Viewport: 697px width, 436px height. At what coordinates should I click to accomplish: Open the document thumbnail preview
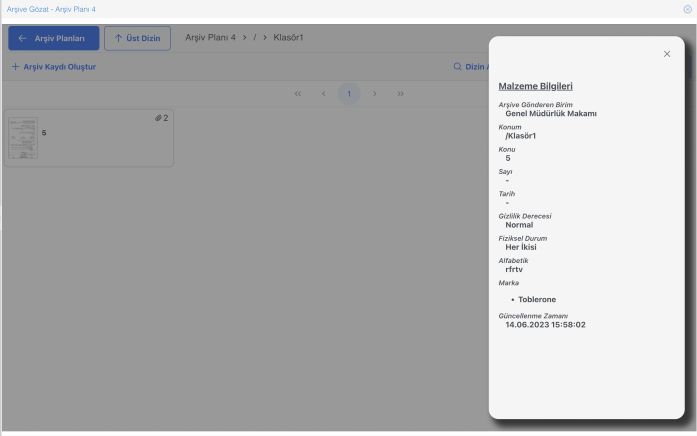pos(22,137)
